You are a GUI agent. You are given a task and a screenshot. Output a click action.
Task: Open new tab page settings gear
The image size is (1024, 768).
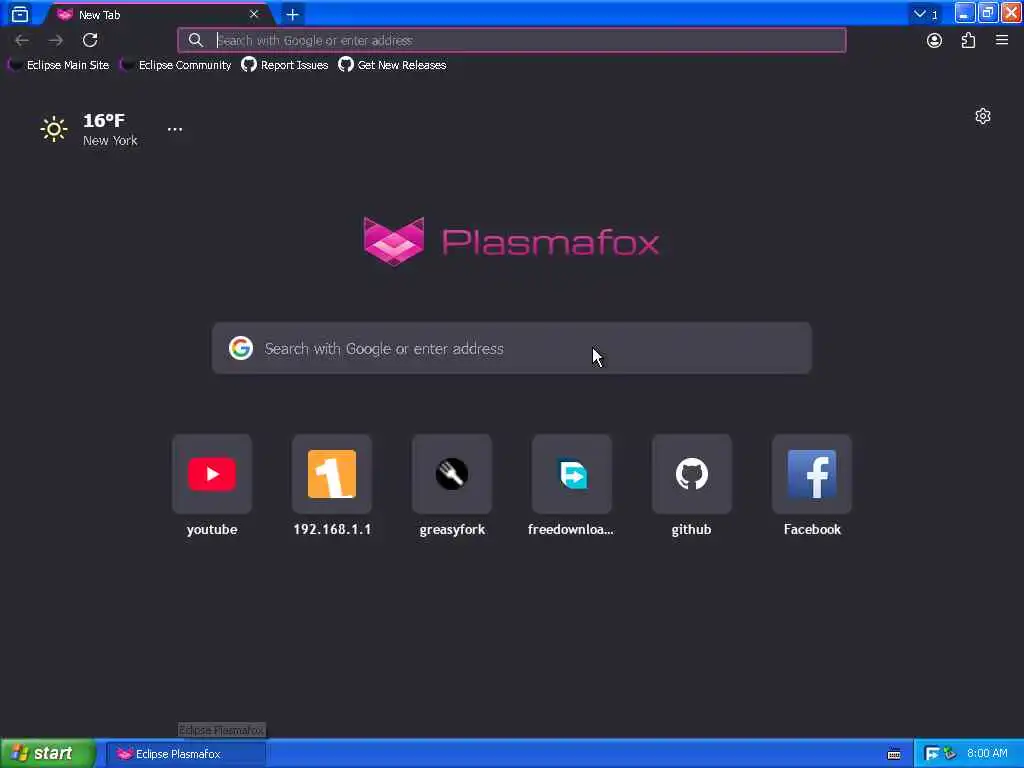[983, 116]
